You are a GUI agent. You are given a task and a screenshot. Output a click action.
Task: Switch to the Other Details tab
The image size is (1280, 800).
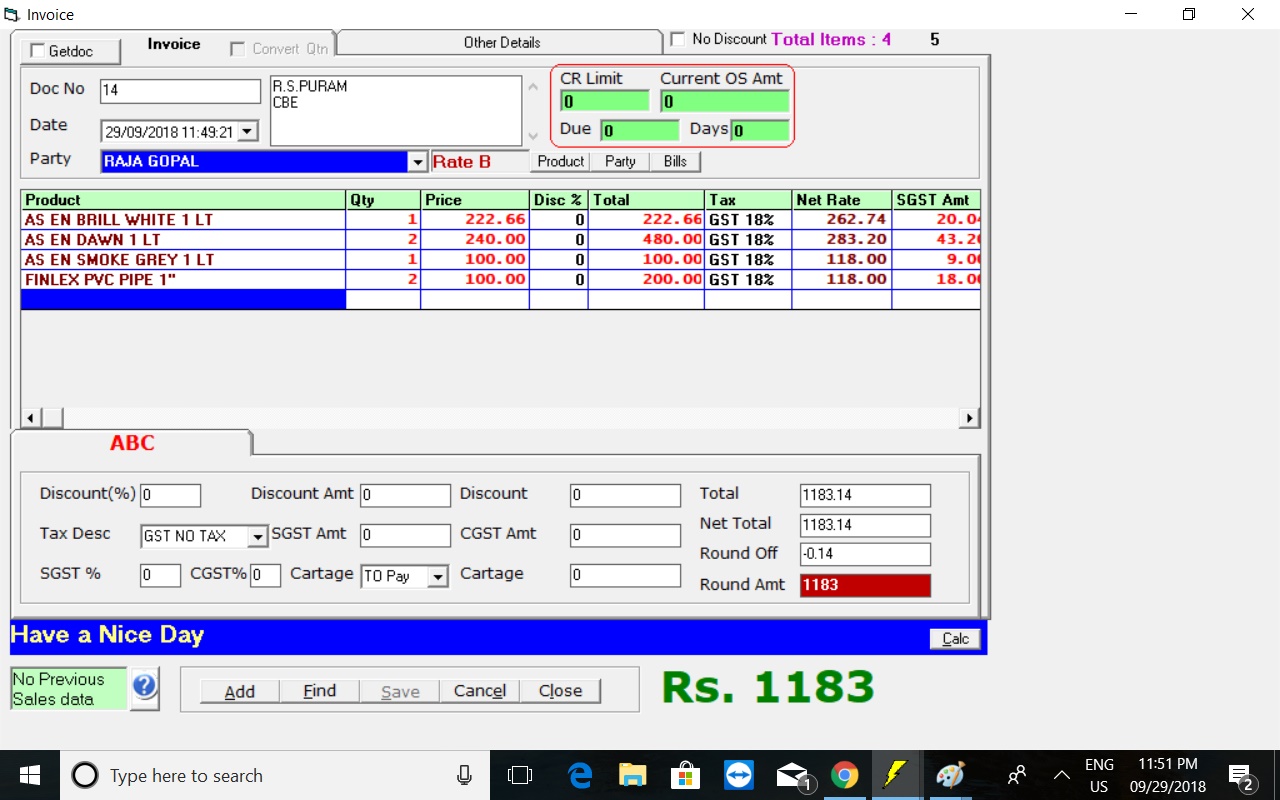pos(501,42)
